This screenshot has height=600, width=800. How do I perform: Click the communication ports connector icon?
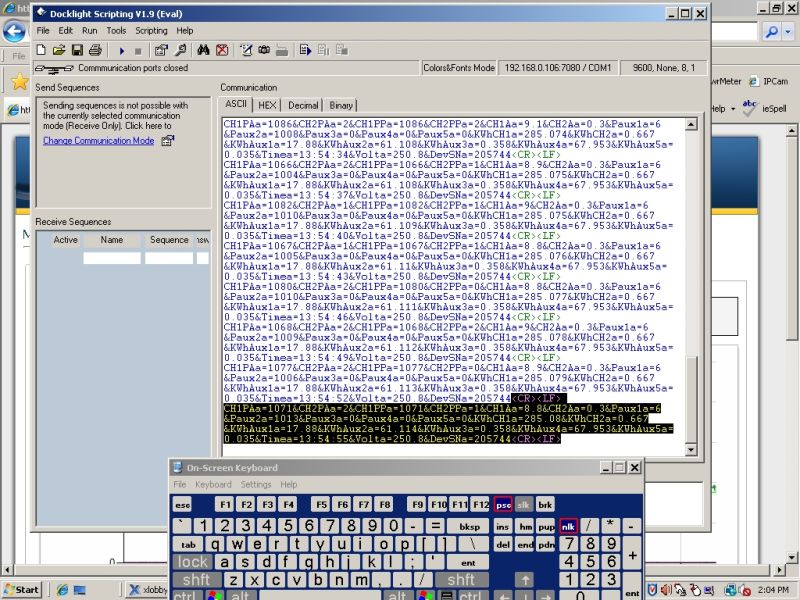[54, 68]
